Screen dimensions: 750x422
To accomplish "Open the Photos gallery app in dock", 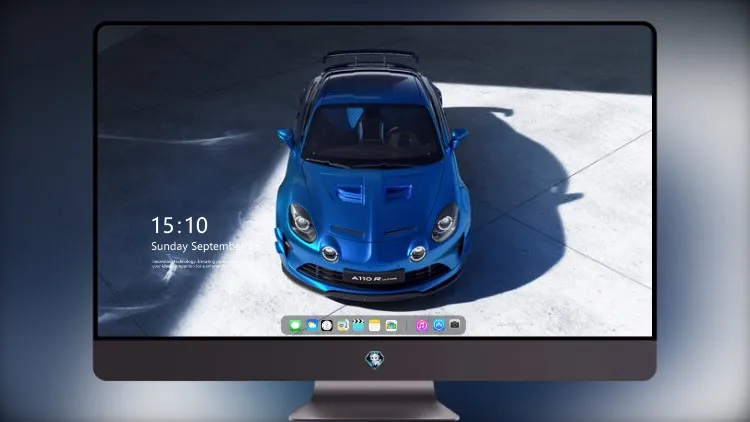I will (391, 325).
